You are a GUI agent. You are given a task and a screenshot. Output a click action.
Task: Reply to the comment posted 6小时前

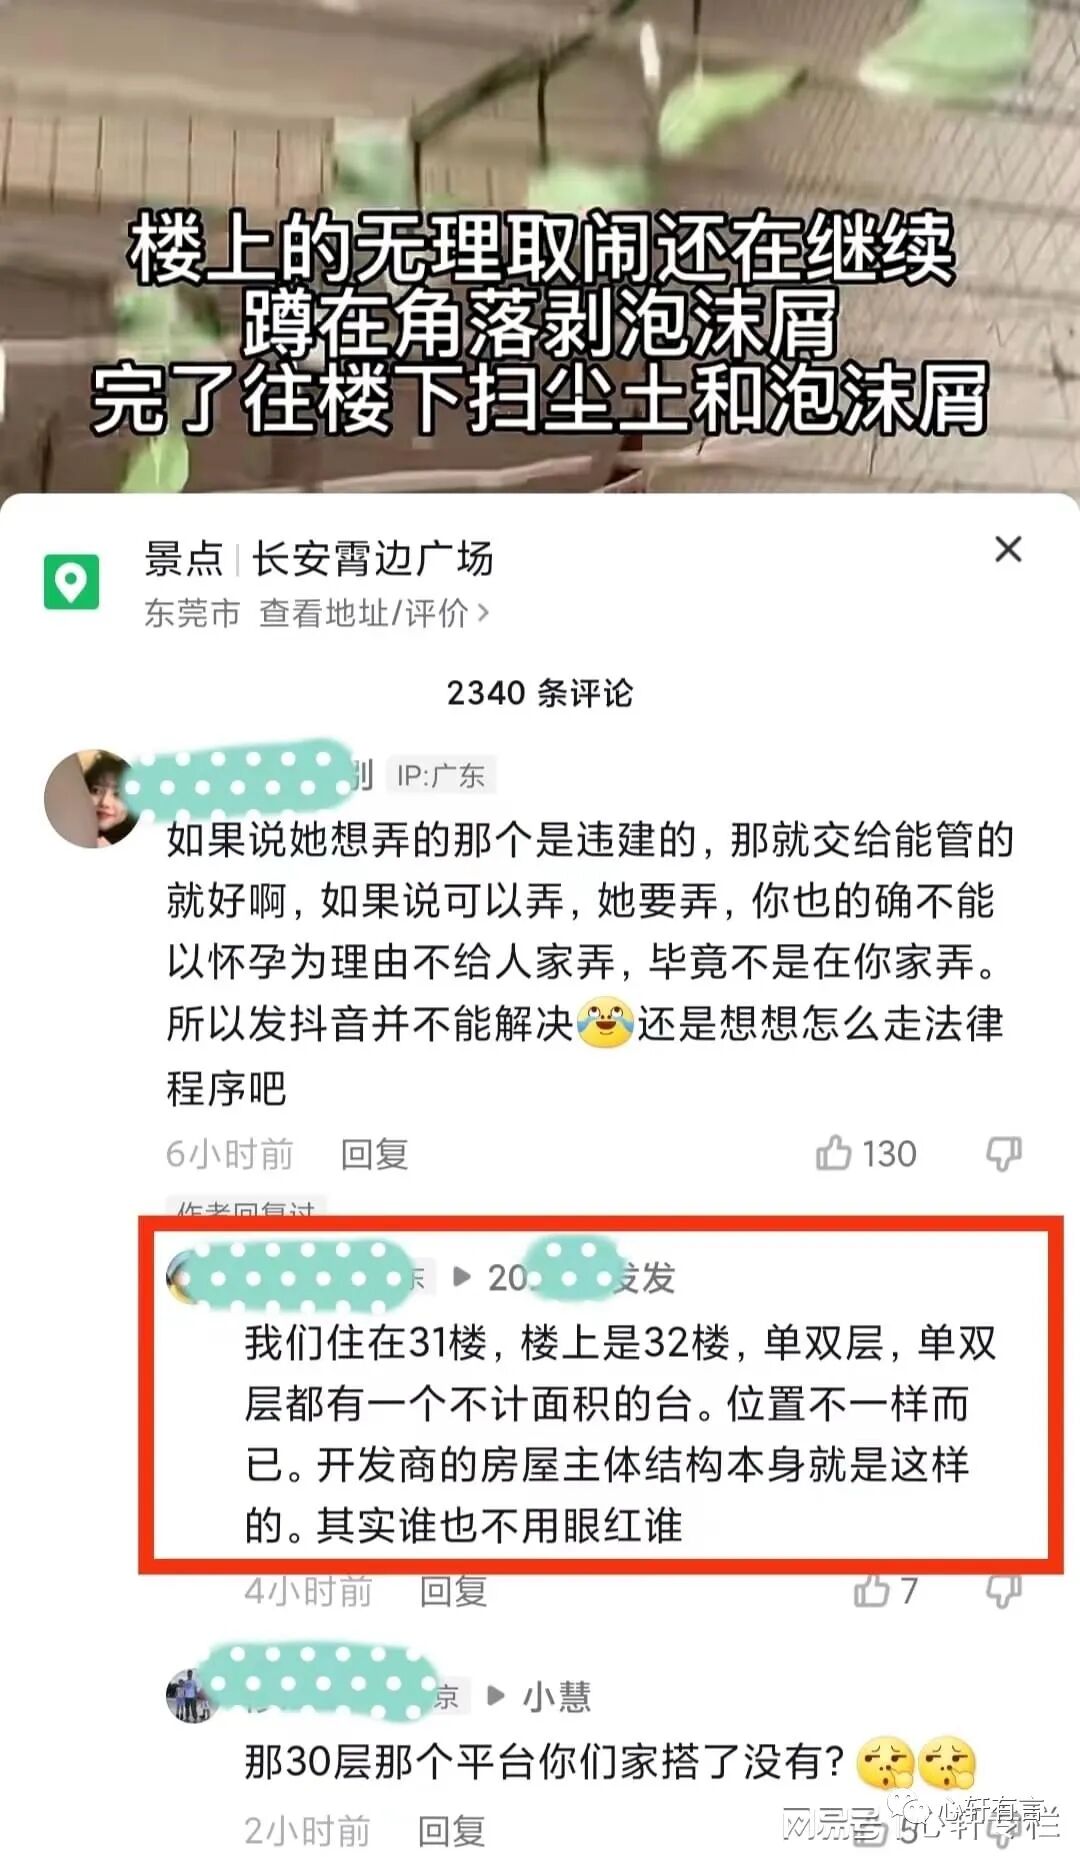tap(374, 1154)
